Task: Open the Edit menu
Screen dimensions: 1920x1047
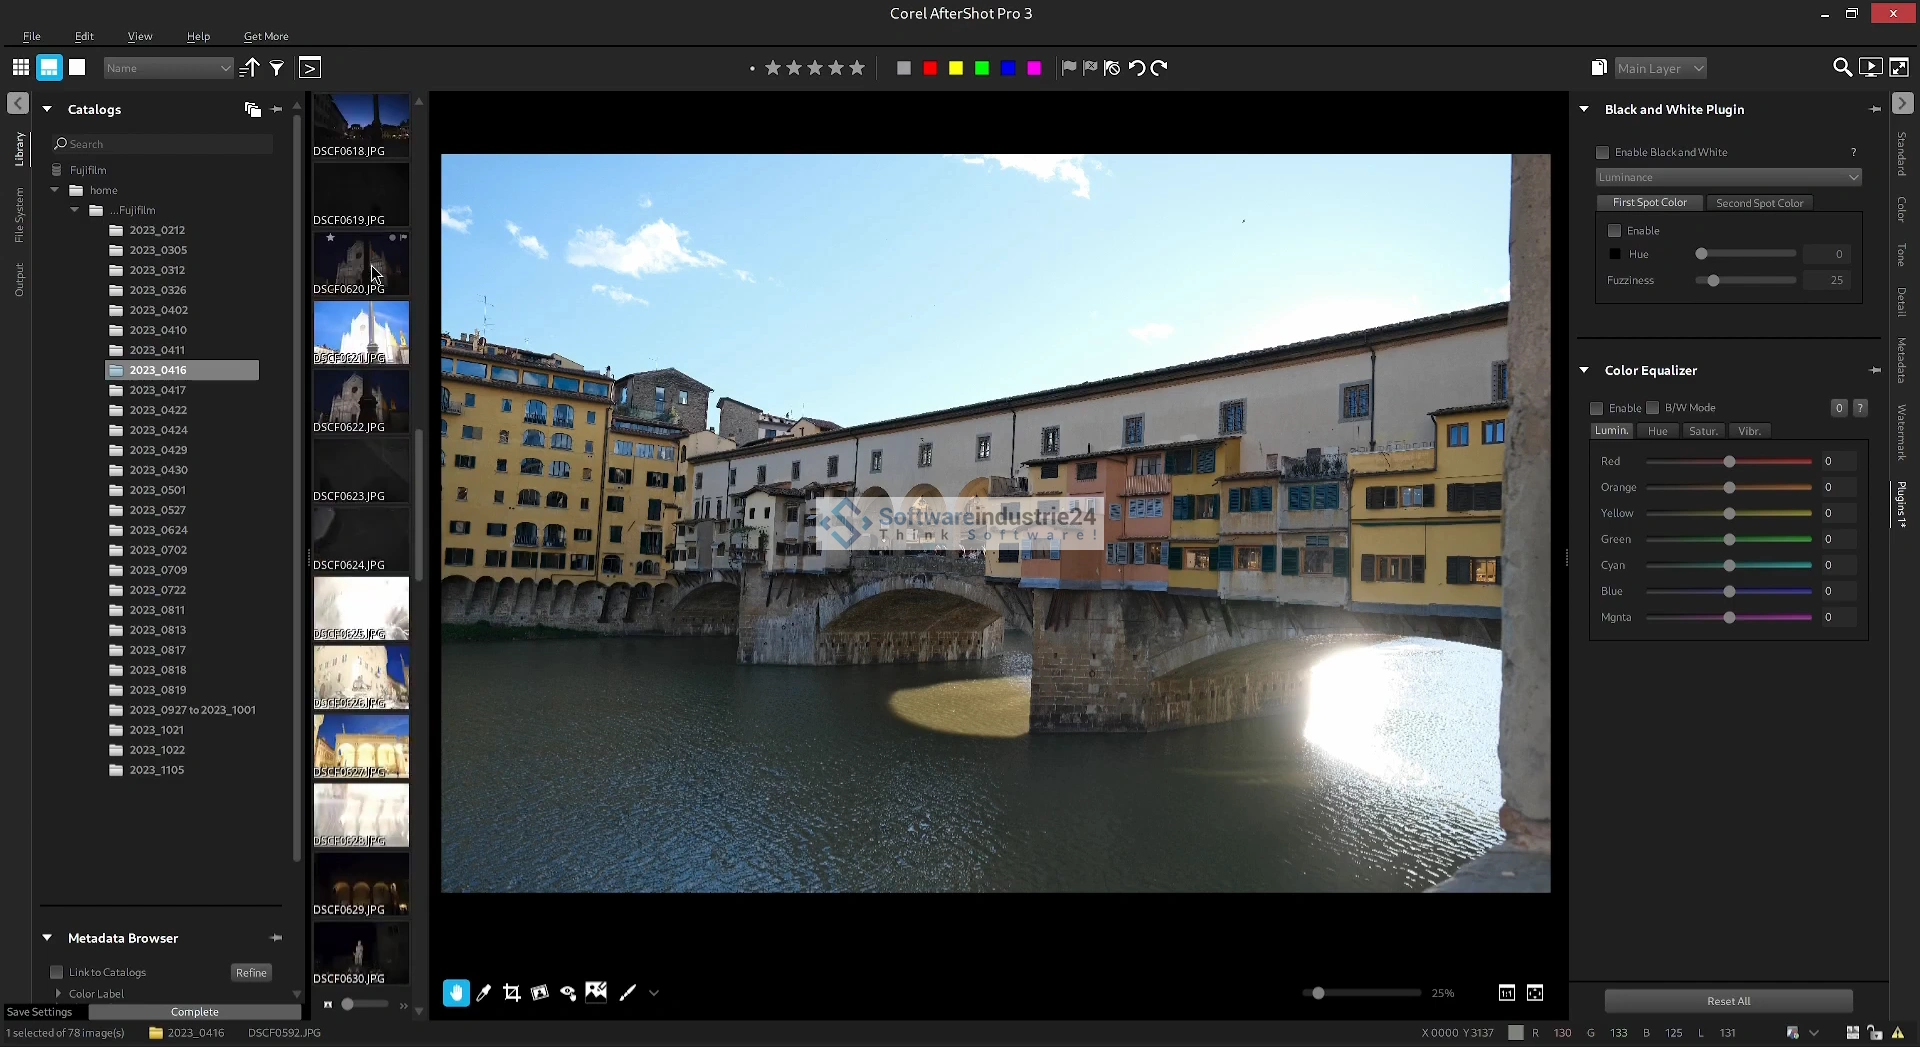Action: coord(84,36)
